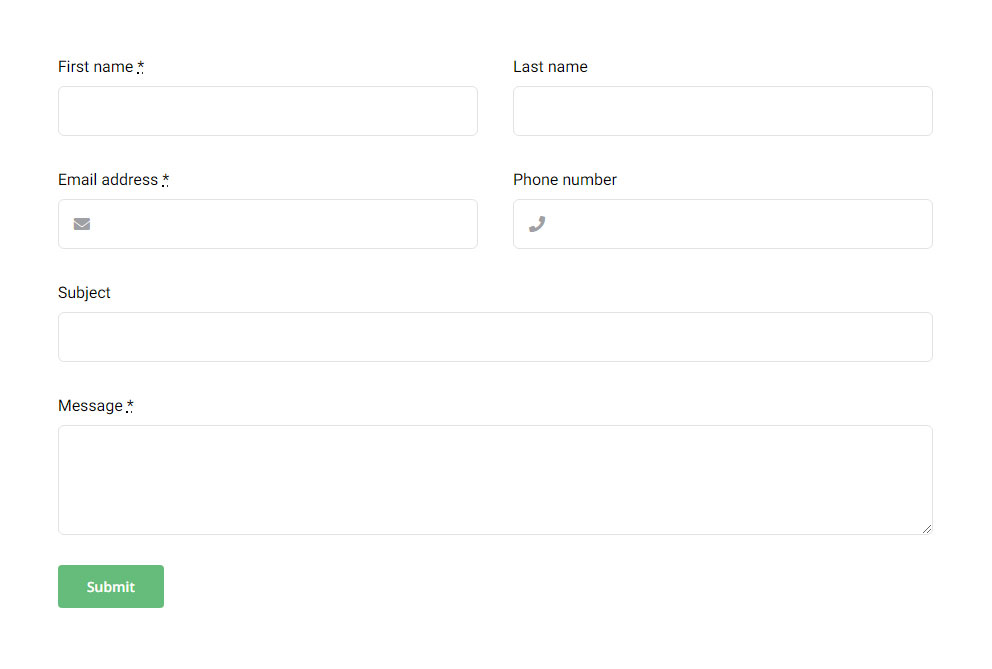
Task: Focus the First name input field
Action: 268,111
